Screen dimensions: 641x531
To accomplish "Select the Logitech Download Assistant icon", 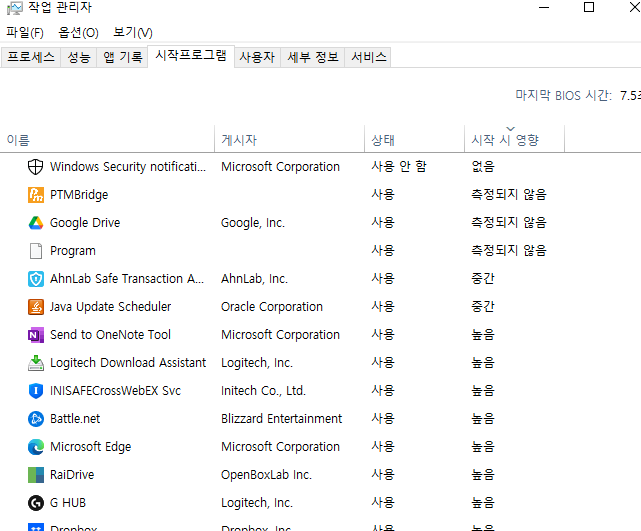I will (36, 363).
